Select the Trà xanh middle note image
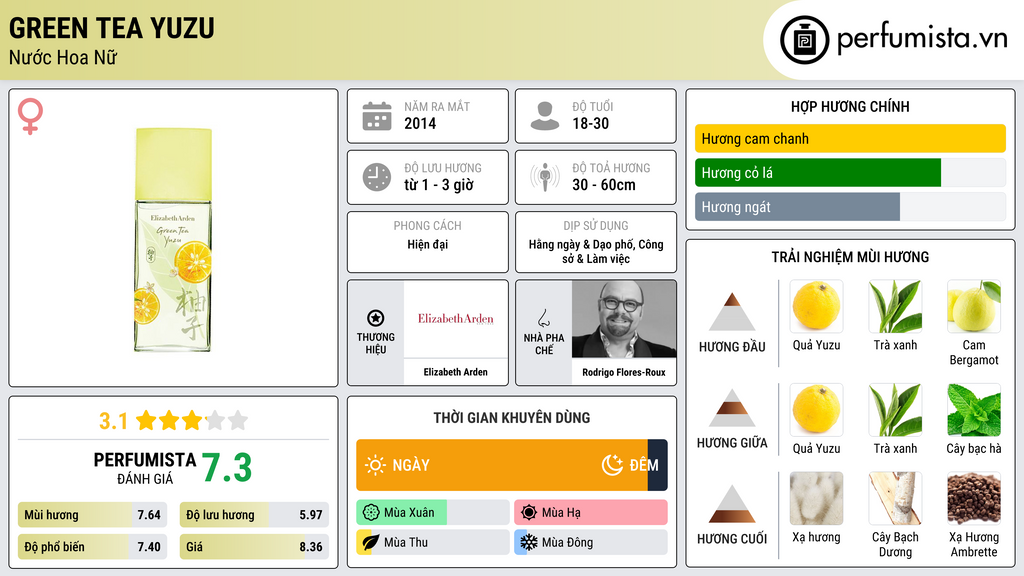1024x576 pixels. [x=895, y=409]
